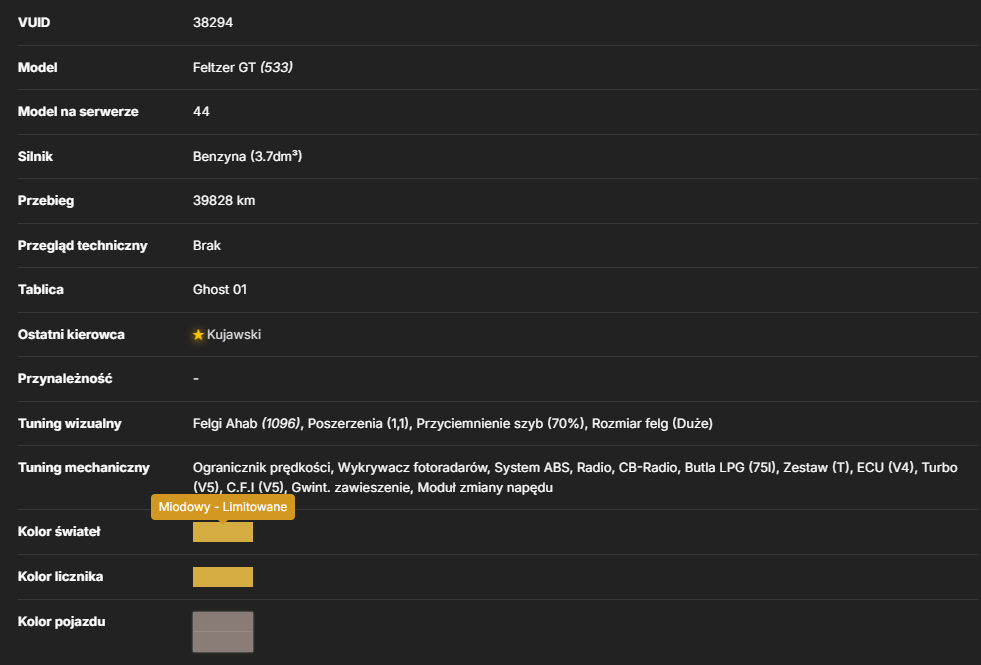Click the Kolor licznika label
Screen dimensions: 981x665
coord(60,577)
